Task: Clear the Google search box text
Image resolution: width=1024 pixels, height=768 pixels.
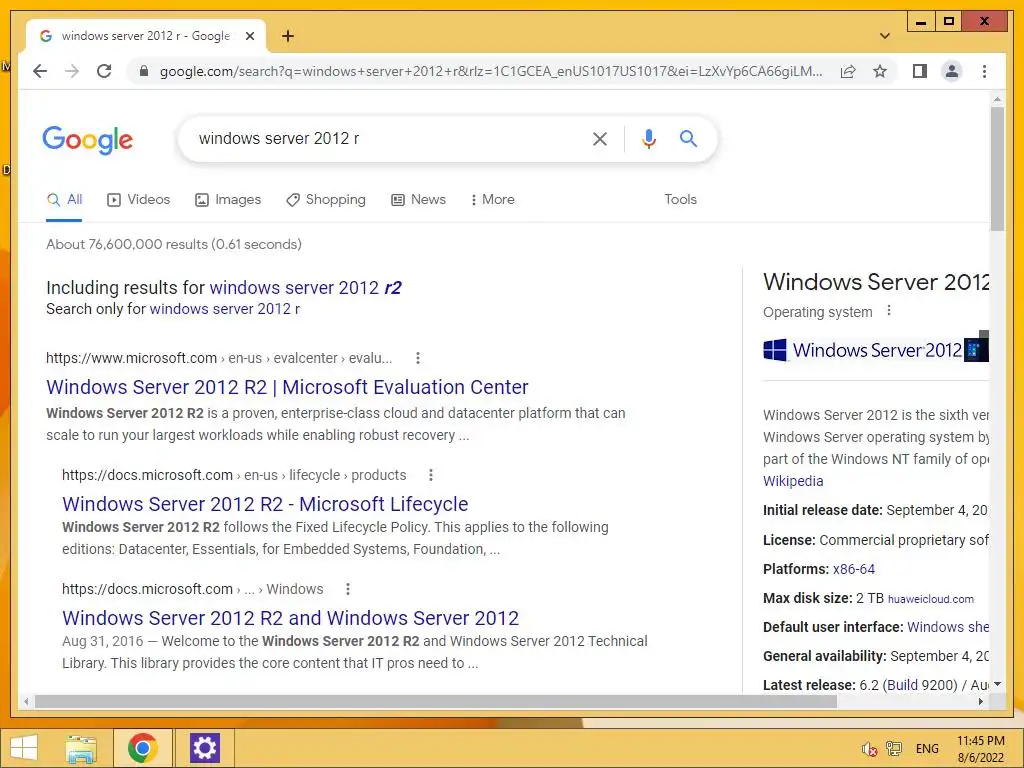Action: tap(600, 138)
